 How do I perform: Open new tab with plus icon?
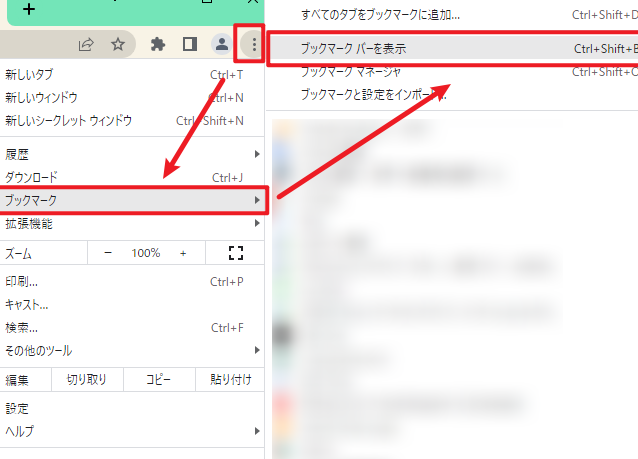pyautogui.click(x=29, y=9)
